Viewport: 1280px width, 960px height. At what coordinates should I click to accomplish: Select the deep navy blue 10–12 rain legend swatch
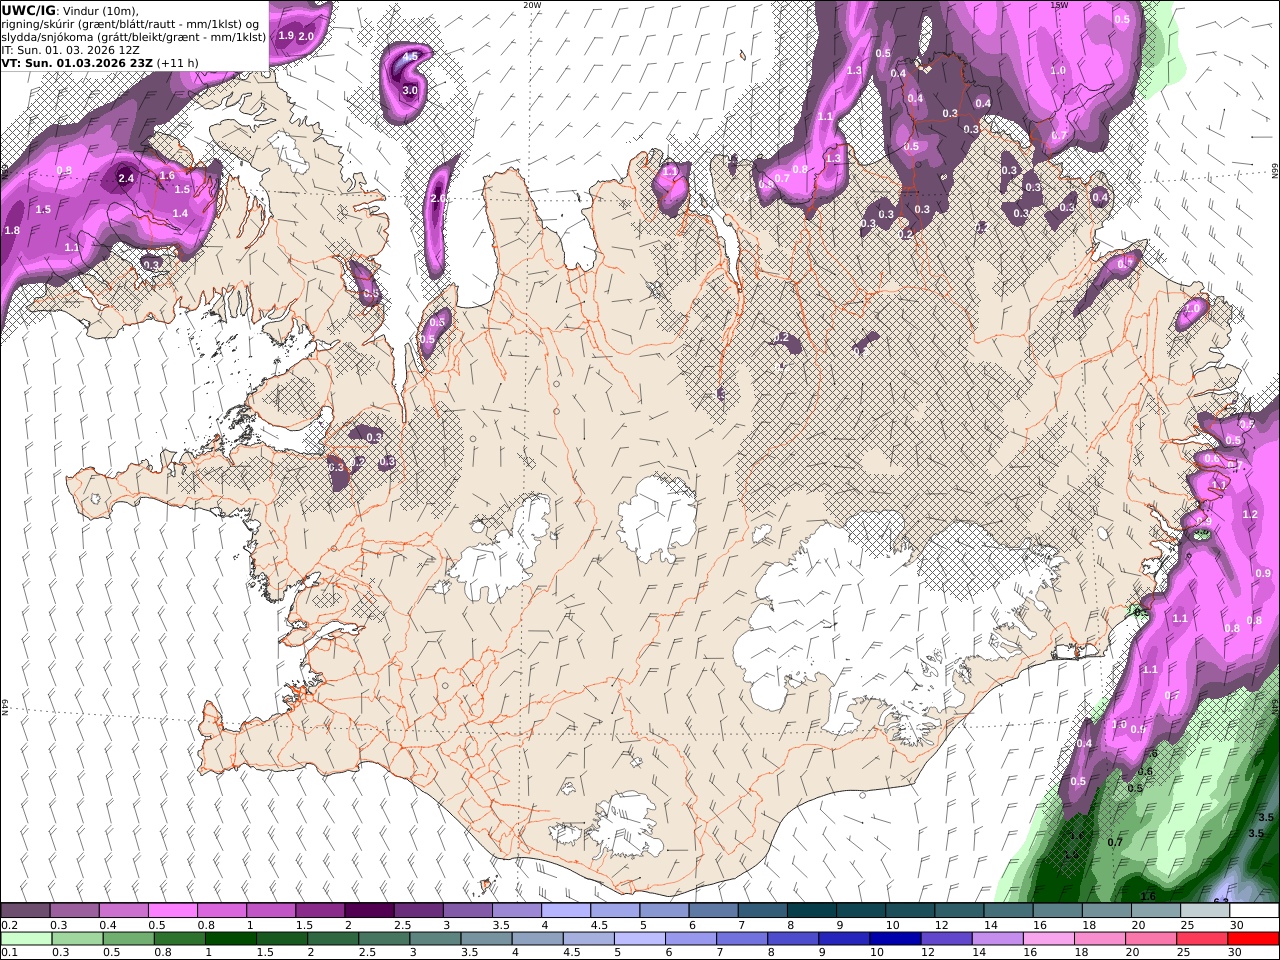click(x=894, y=938)
